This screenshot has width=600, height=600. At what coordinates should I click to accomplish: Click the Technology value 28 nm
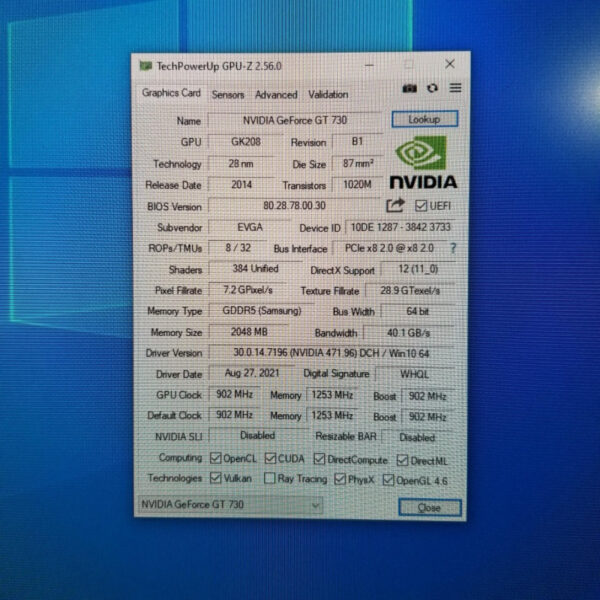pyautogui.click(x=241, y=164)
